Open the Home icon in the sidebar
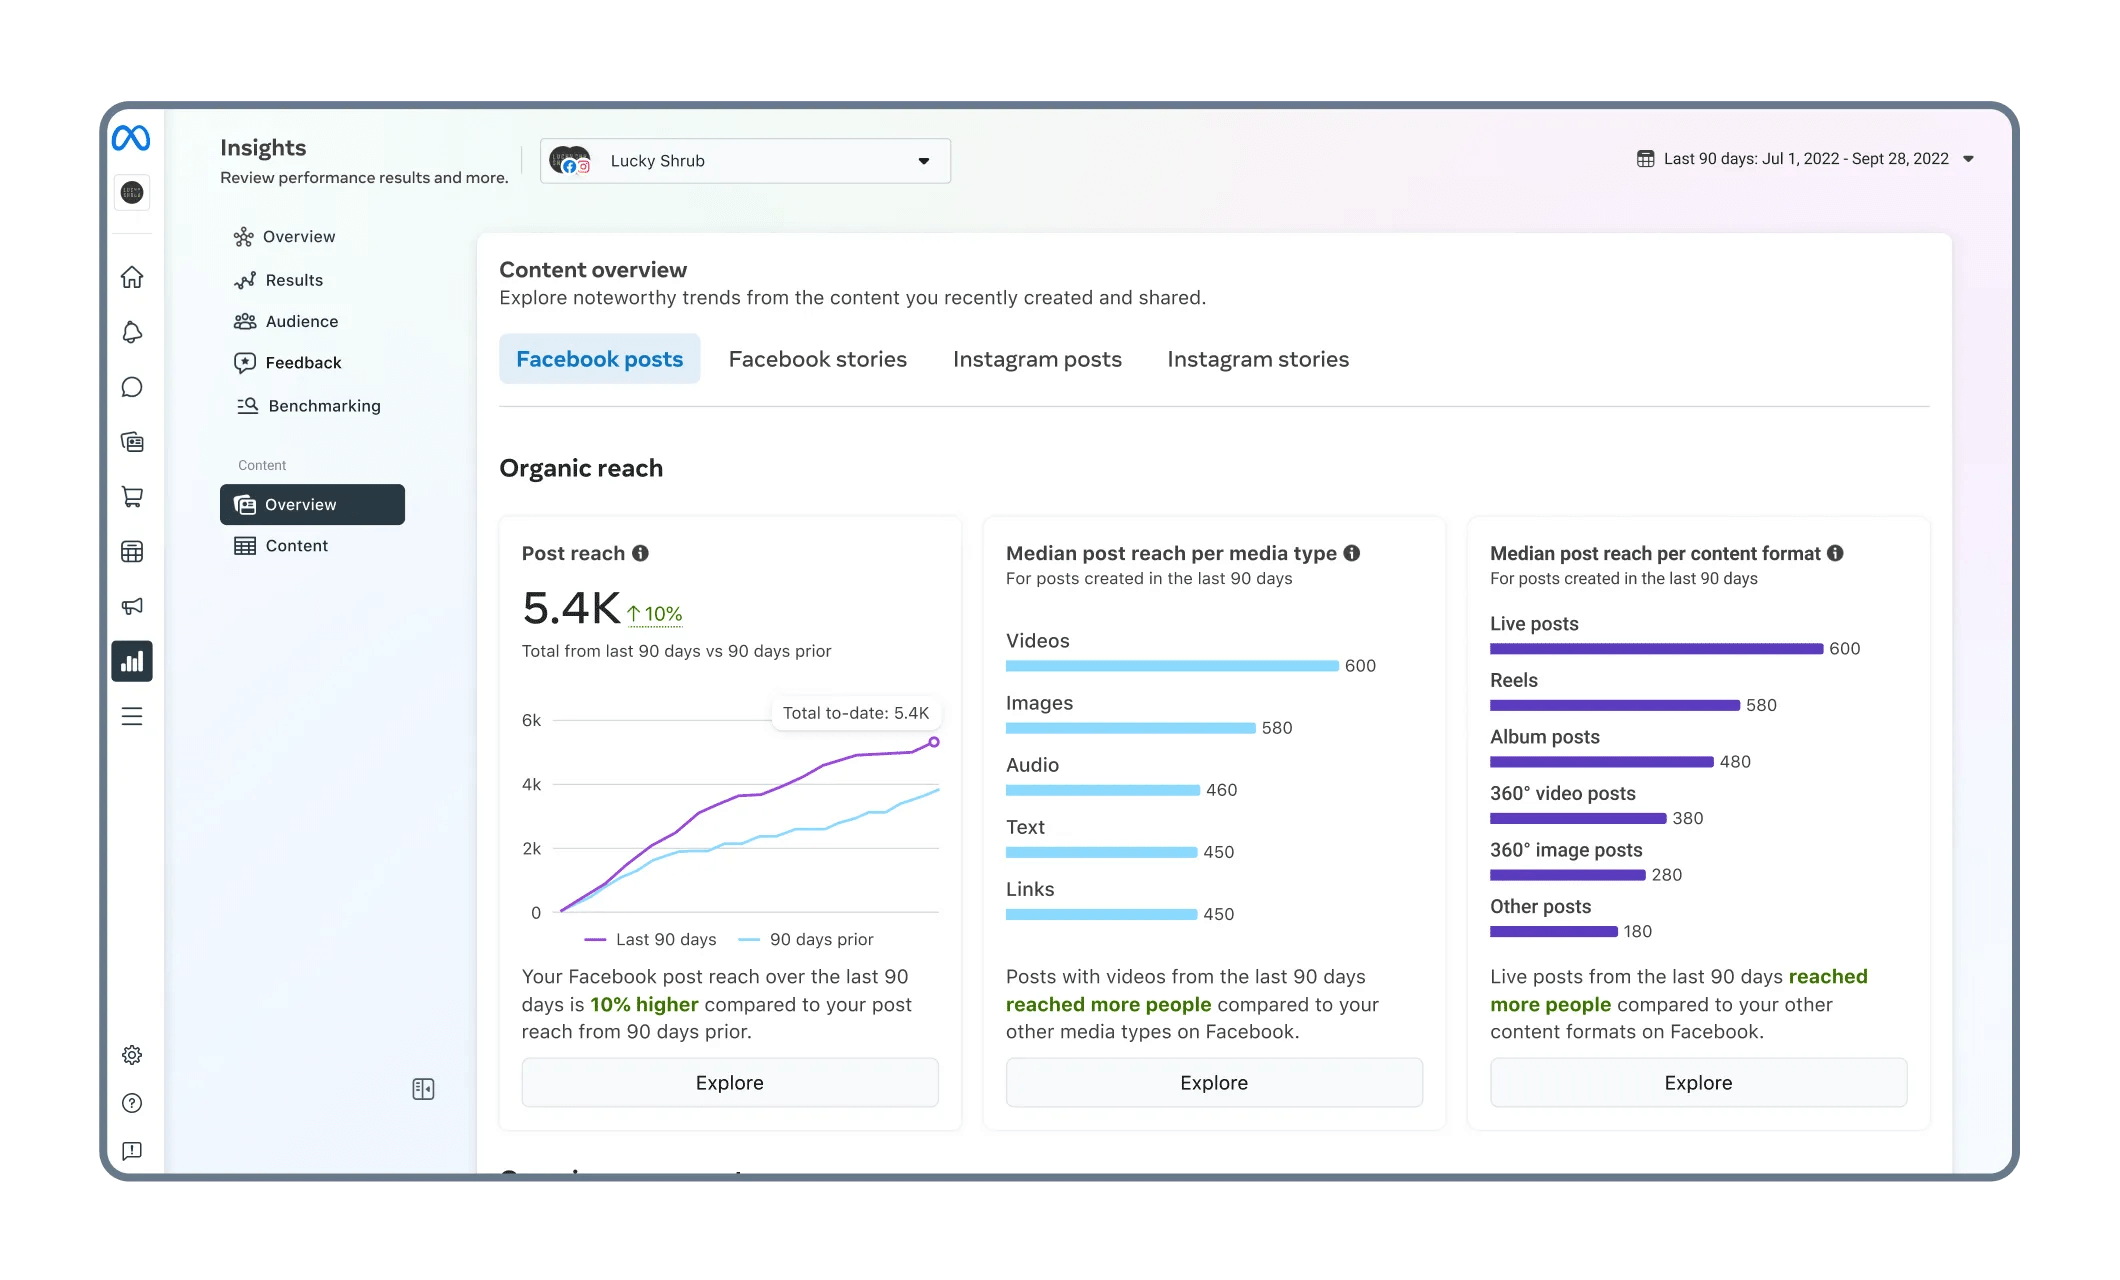The width and height of the screenshot is (2120, 1280). coord(131,277)
